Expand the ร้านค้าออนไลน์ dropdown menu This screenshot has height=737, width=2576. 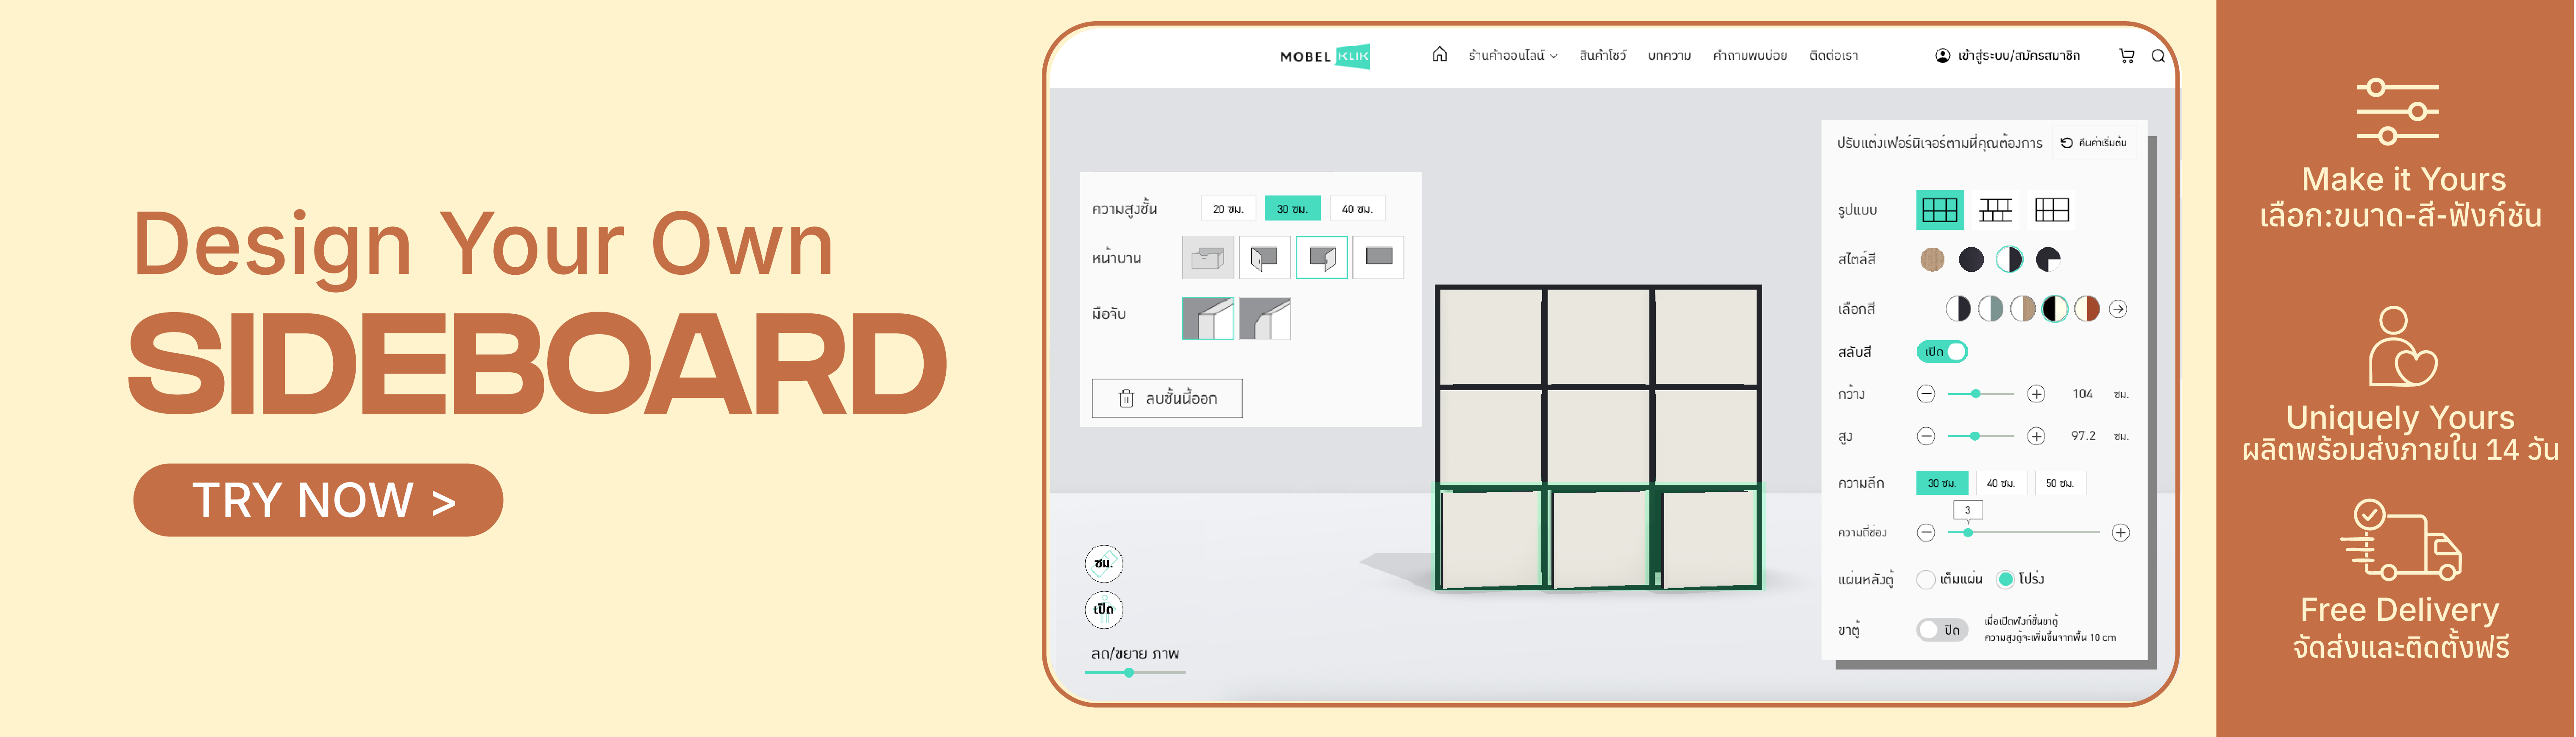pyautogui.click(x=1512, y=56)
